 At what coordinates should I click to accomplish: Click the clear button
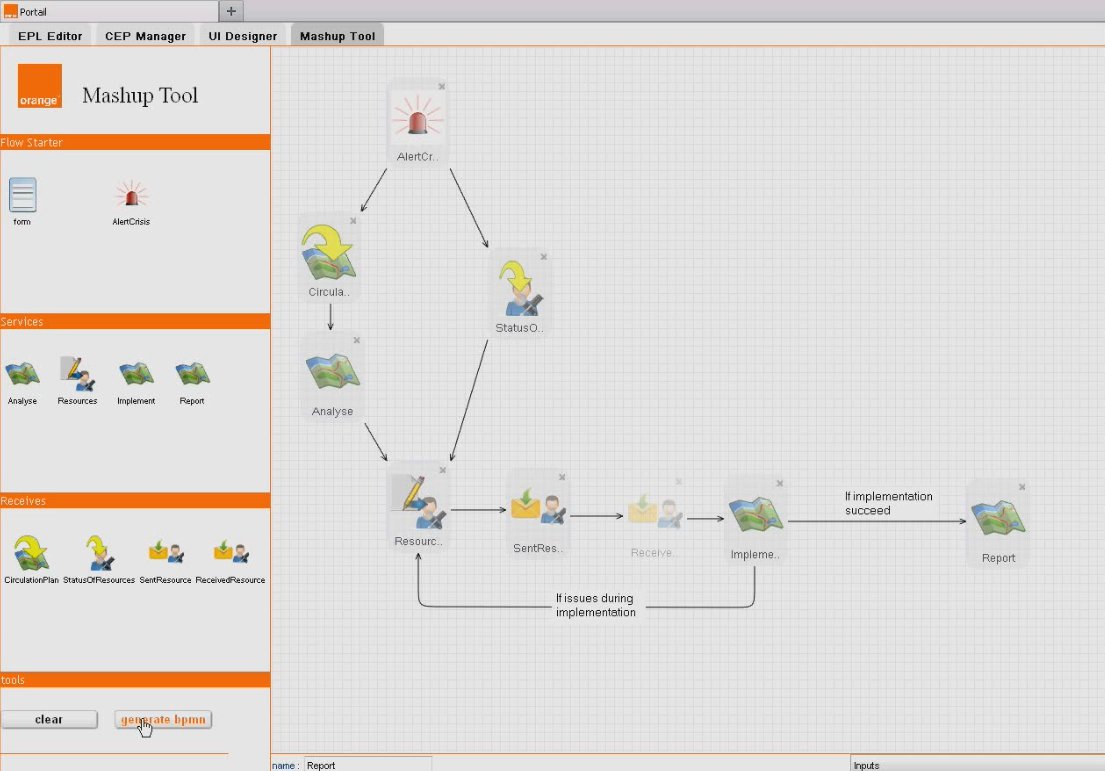tap(49, 720)
